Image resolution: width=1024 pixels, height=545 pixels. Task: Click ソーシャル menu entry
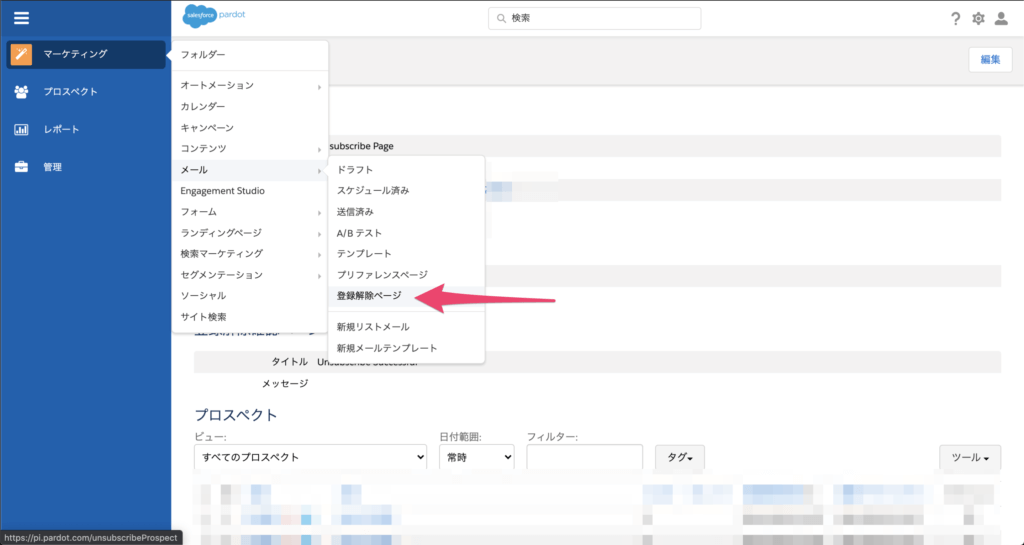tap(249, 296)
